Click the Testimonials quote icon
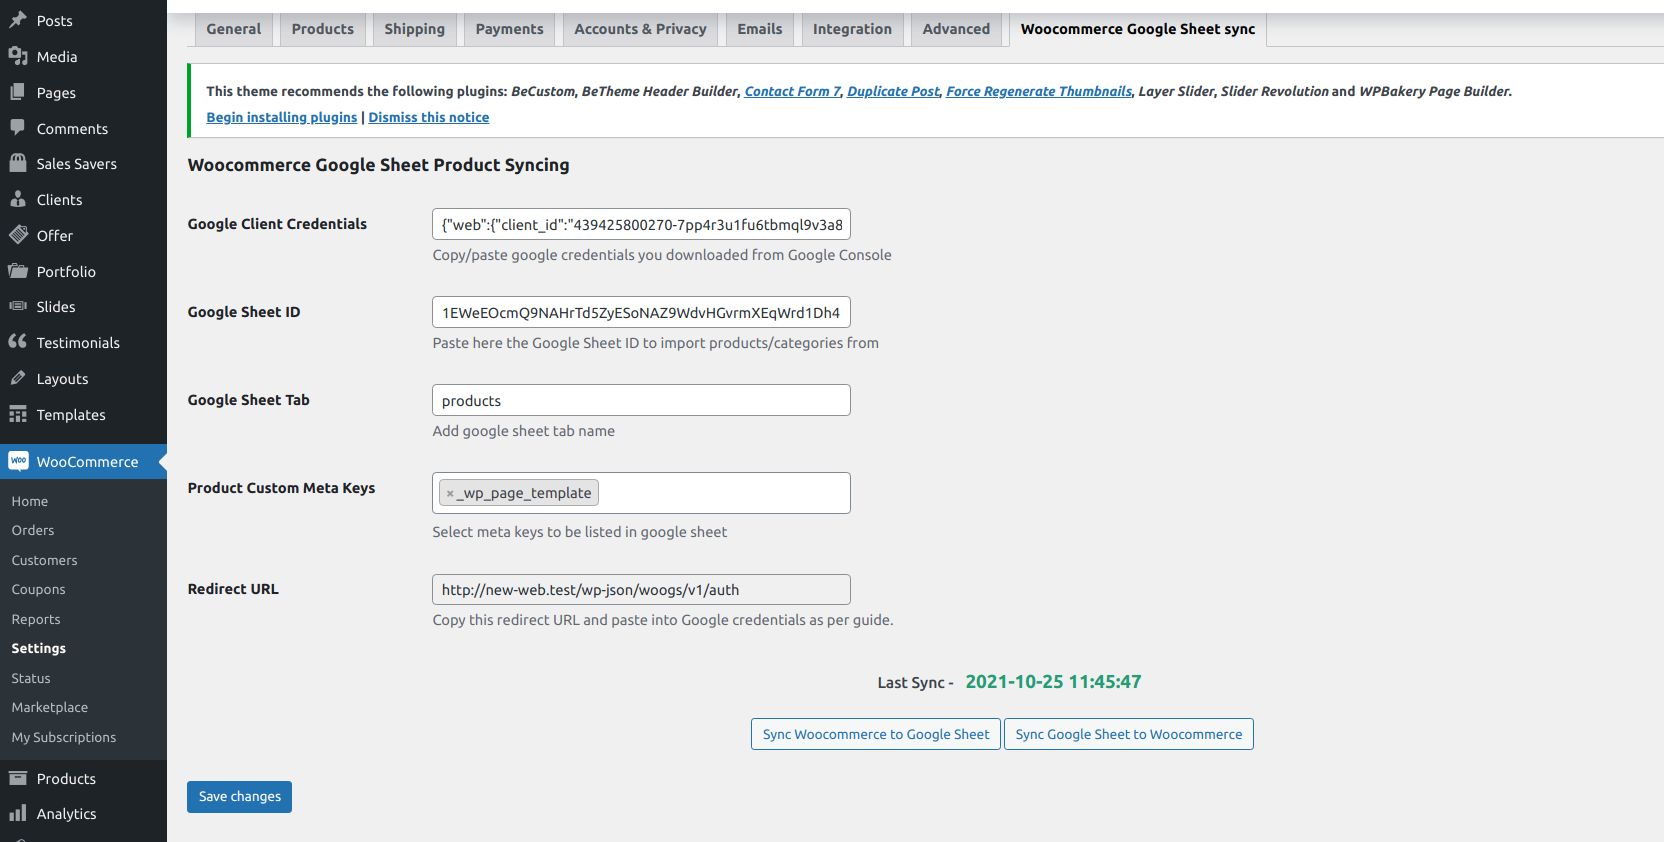 18,342
